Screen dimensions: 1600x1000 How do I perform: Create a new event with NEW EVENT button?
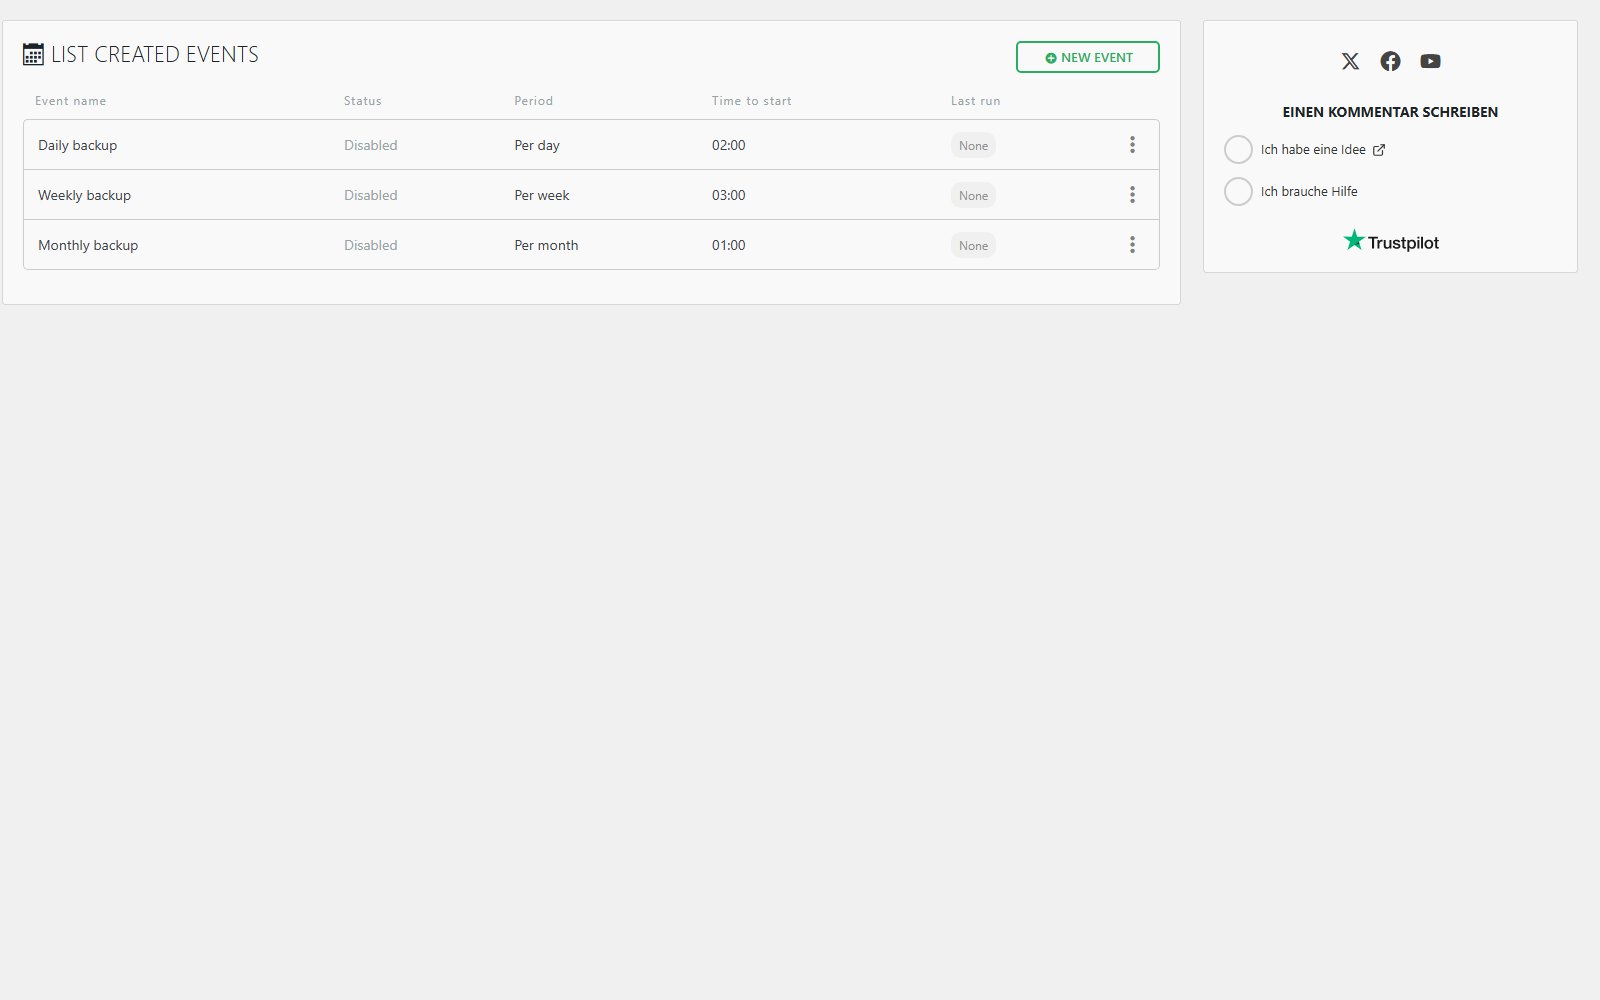(1088, 57)
